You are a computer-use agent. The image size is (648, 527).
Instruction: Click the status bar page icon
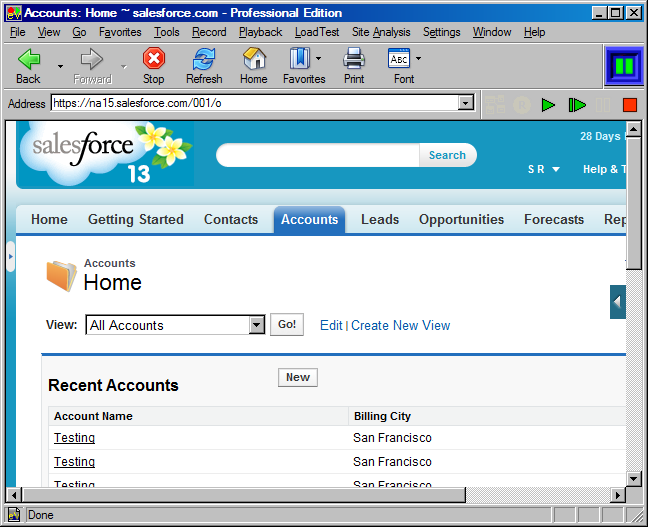(x=14, y=515)
